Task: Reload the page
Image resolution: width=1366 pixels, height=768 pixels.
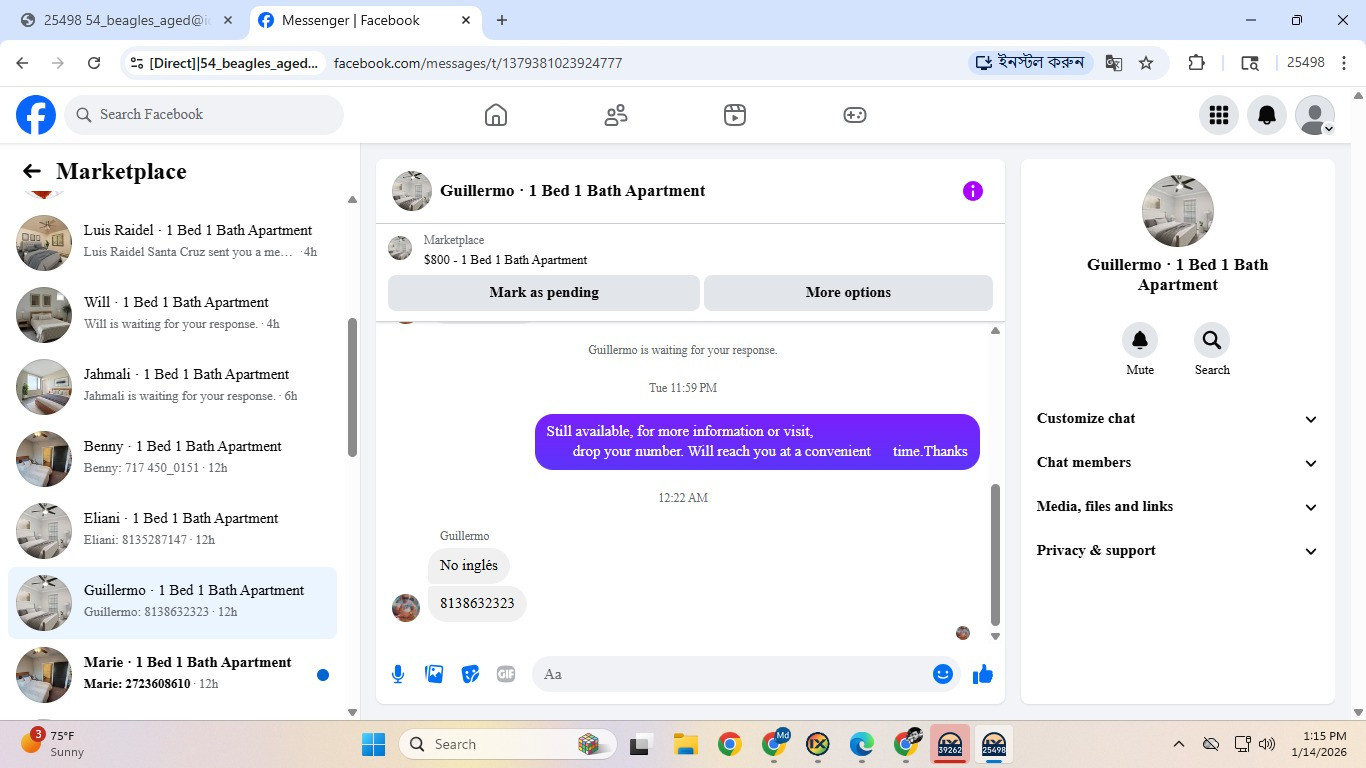Action: 94,63
